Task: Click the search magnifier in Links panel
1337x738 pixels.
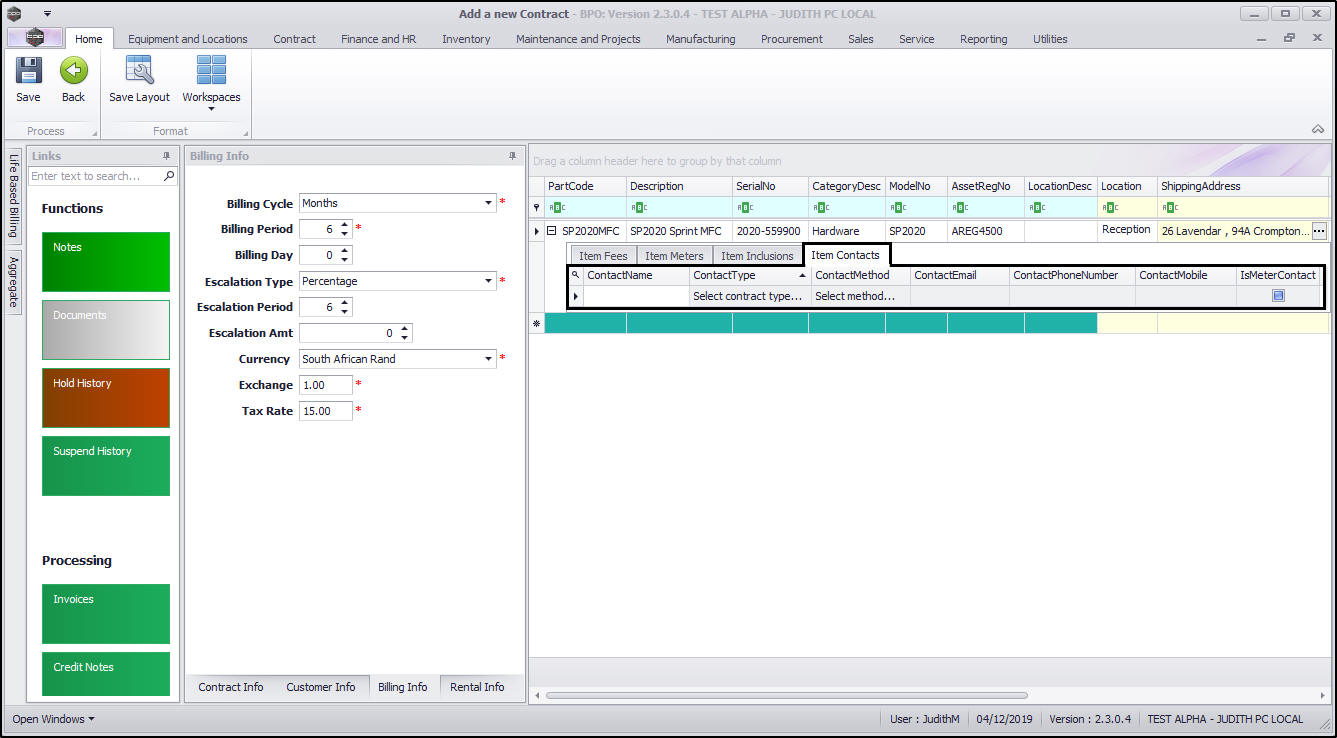Action: (169, 176)
